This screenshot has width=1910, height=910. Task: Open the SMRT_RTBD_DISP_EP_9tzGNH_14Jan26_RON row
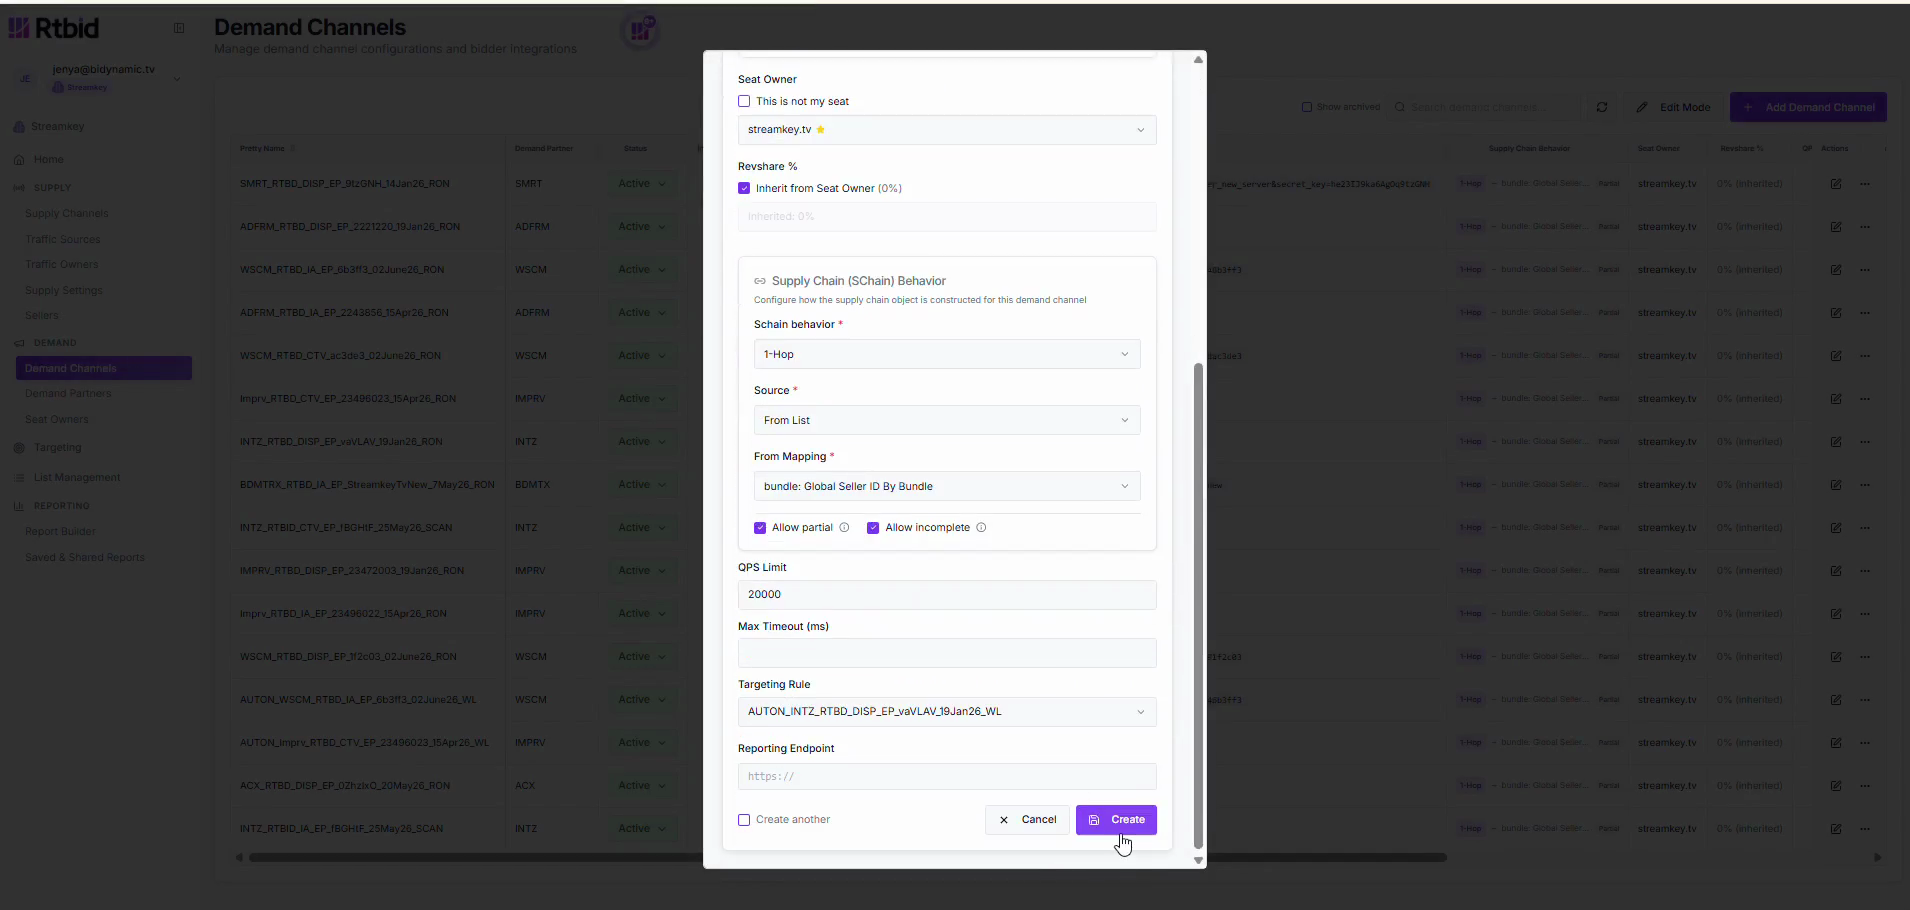click(344, 184)
